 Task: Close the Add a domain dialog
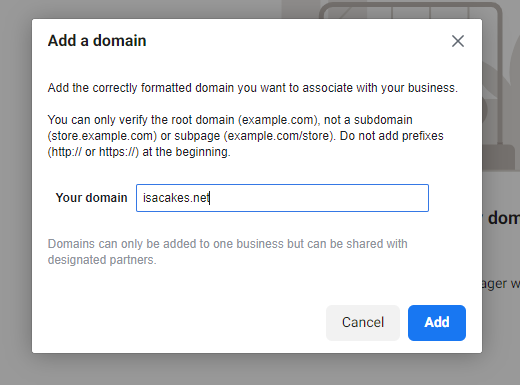pyautogui.click(x=458, y=41)
